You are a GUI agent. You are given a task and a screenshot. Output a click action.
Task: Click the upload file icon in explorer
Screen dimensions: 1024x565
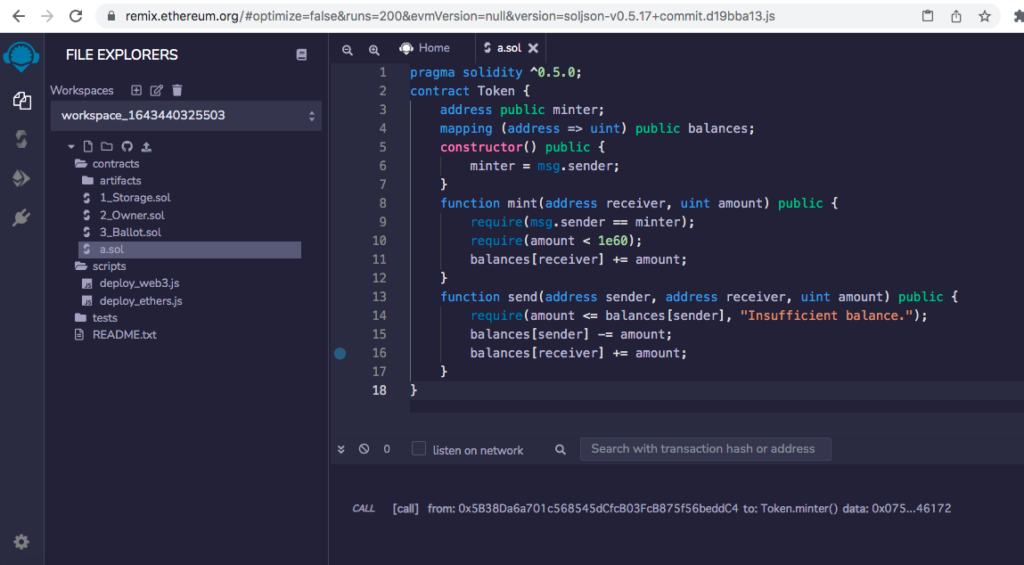146,146
